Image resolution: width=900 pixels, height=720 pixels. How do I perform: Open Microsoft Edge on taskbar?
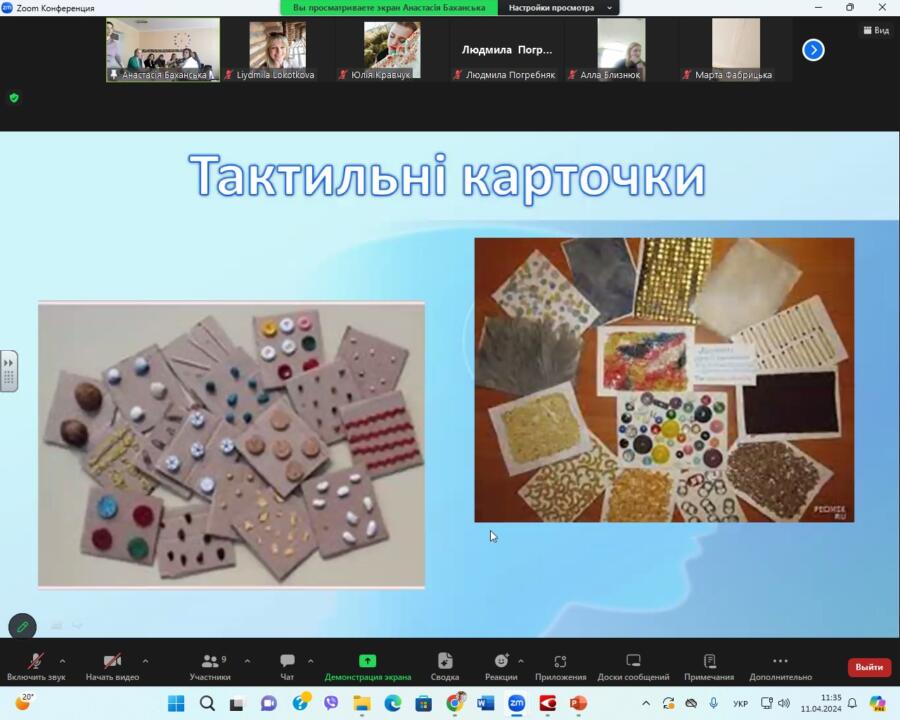393,703
